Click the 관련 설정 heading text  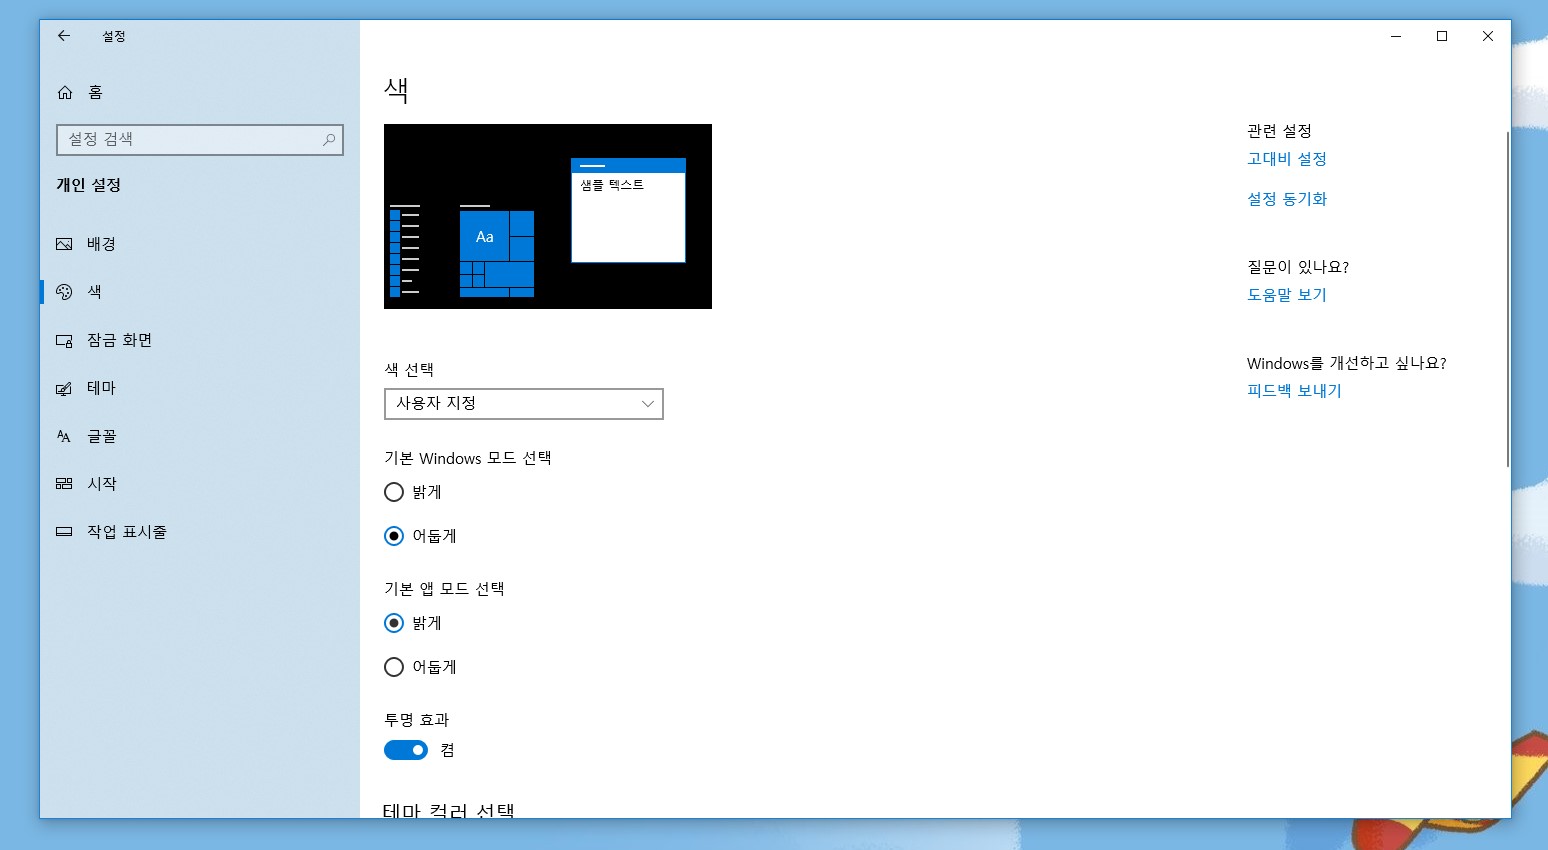pos(1279,131)
